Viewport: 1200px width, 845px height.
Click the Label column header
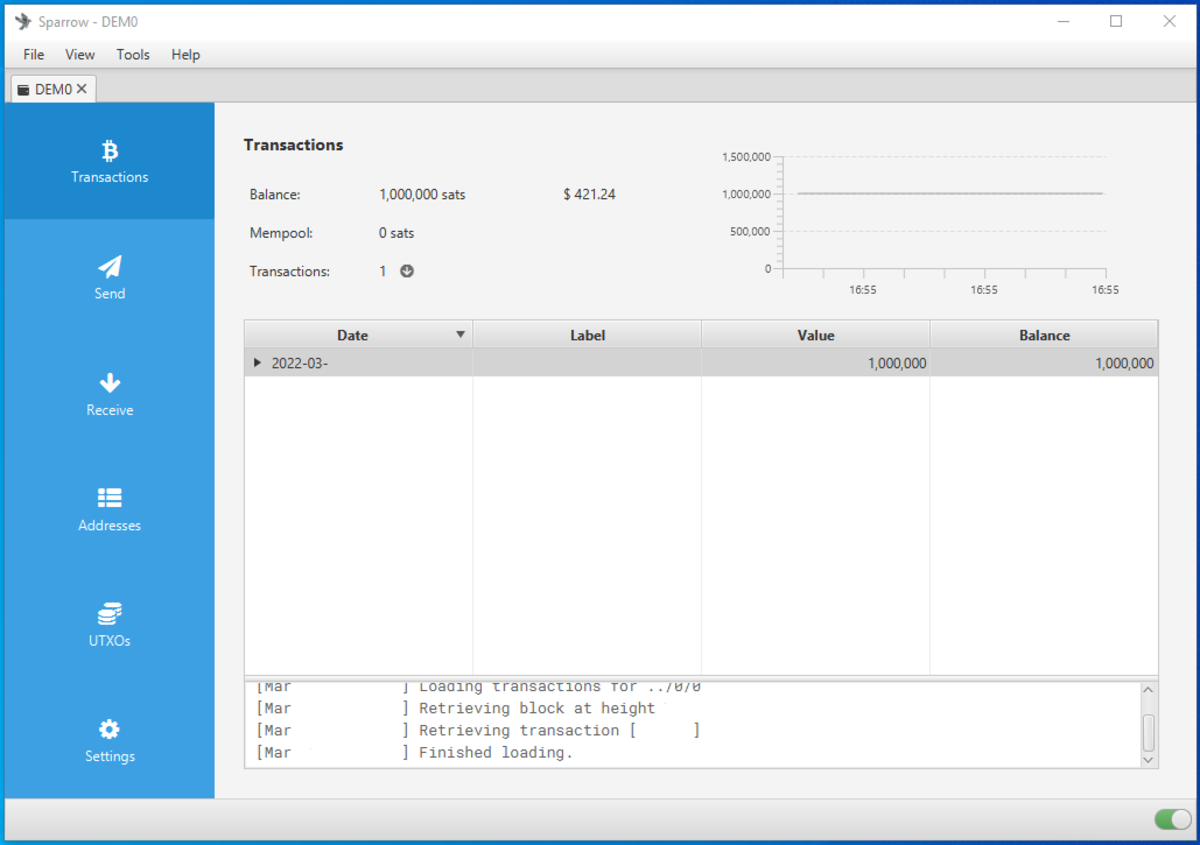[587, 335]
